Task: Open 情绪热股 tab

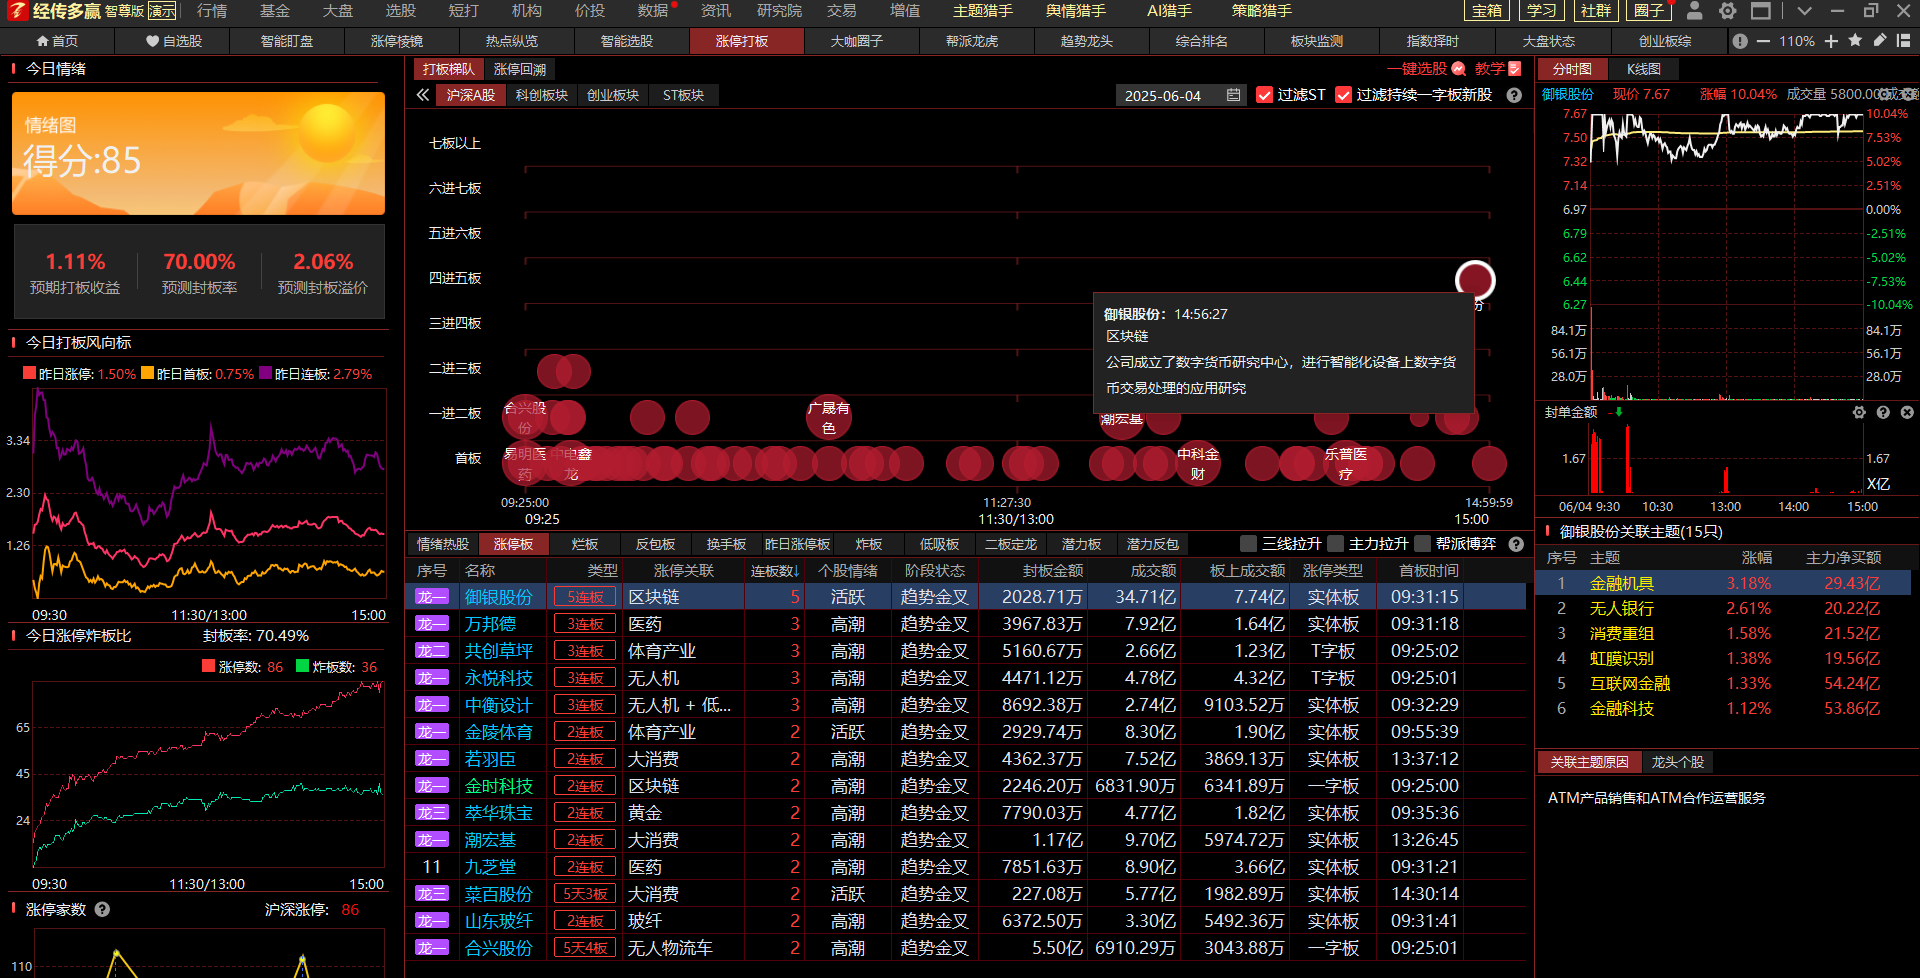Action: point(443,544)
